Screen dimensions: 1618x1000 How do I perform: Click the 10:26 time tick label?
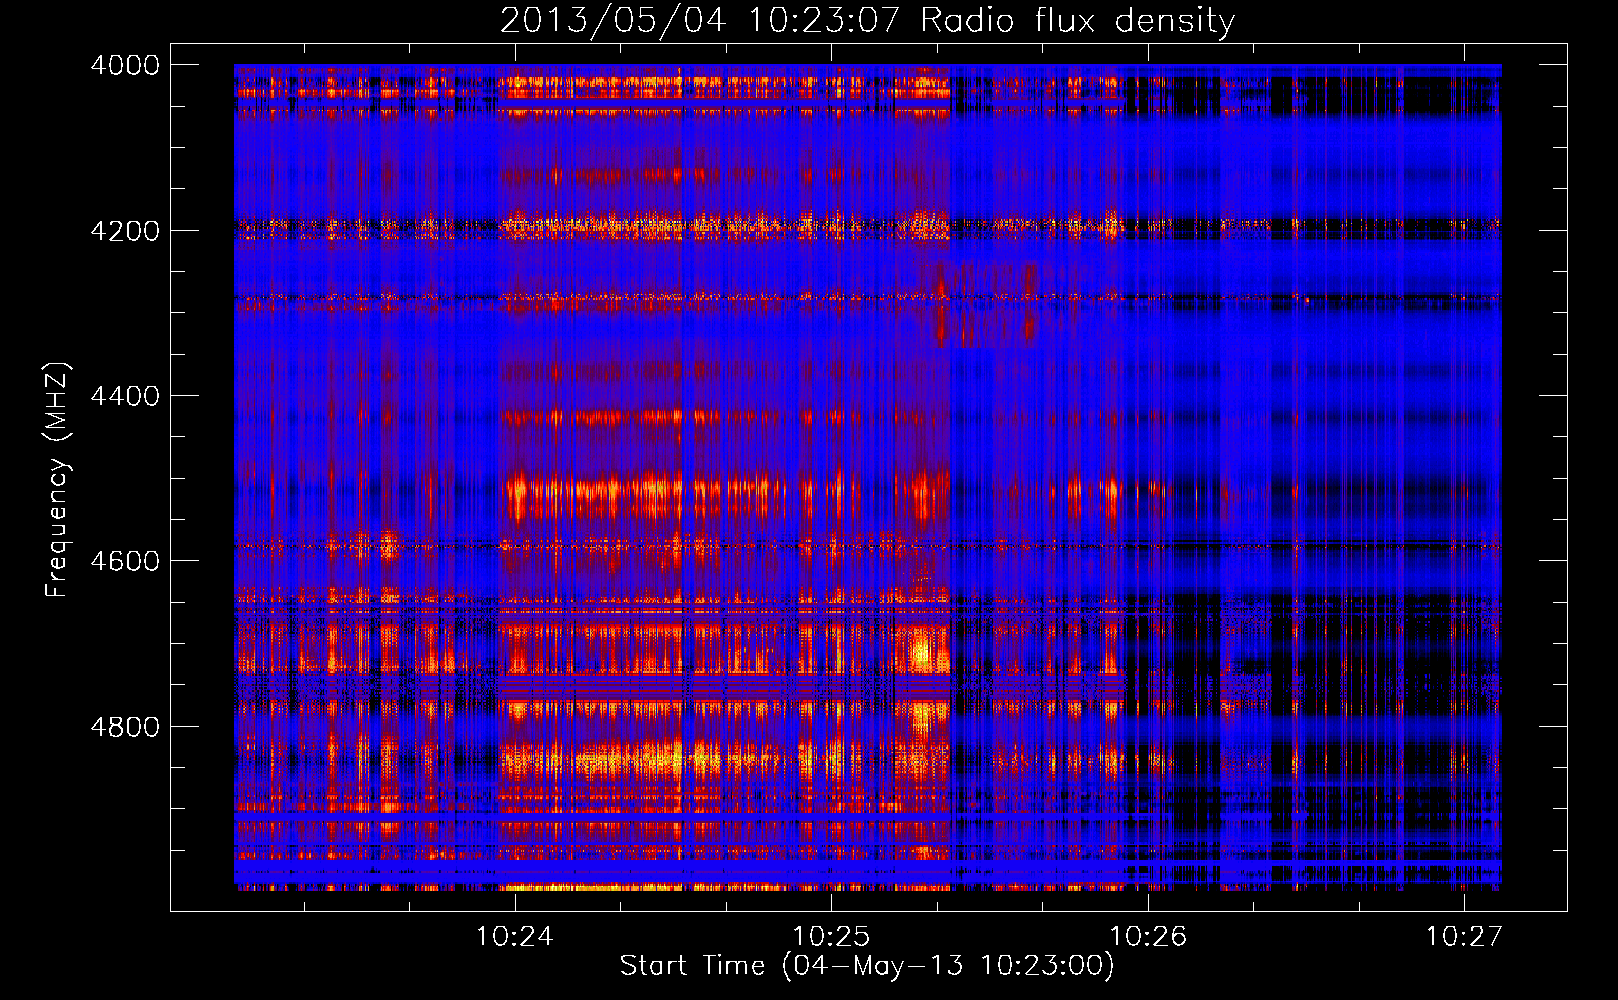pyautogui.click(x=1148, y=936)
